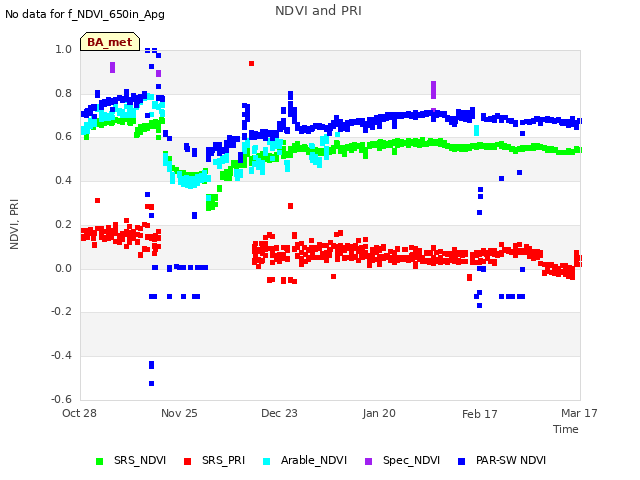This screenshot has width=640, height=480.
Task: Click the -0.6 y-axis tick label
Action: pyautogui.click(x=62, y=399)
